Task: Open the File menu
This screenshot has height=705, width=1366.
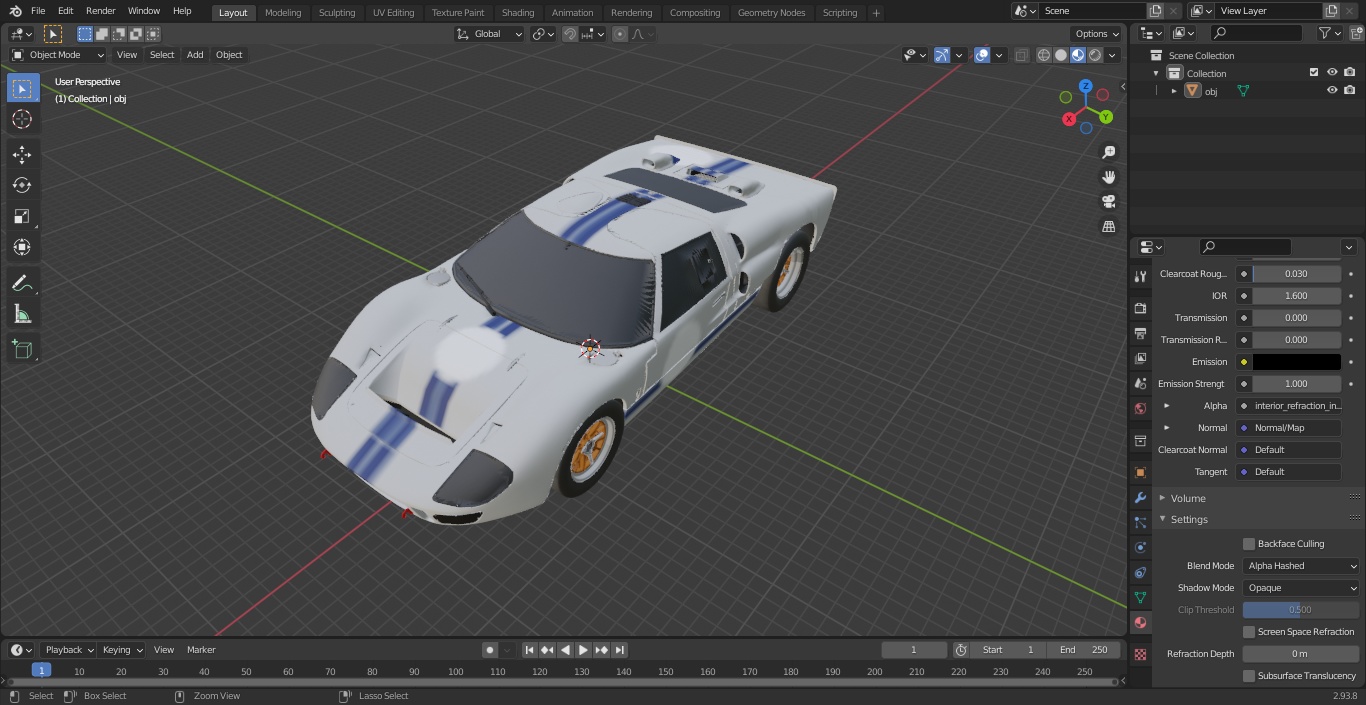Action: click(38, 11)
